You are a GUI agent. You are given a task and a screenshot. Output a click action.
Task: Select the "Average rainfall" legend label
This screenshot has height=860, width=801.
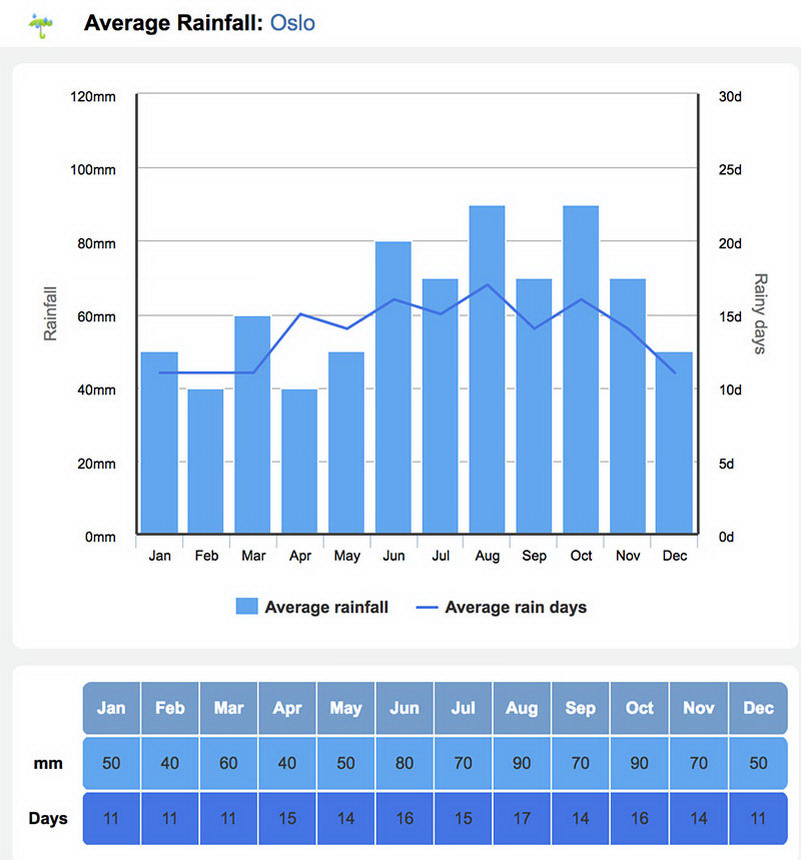(x=326, y=607)
